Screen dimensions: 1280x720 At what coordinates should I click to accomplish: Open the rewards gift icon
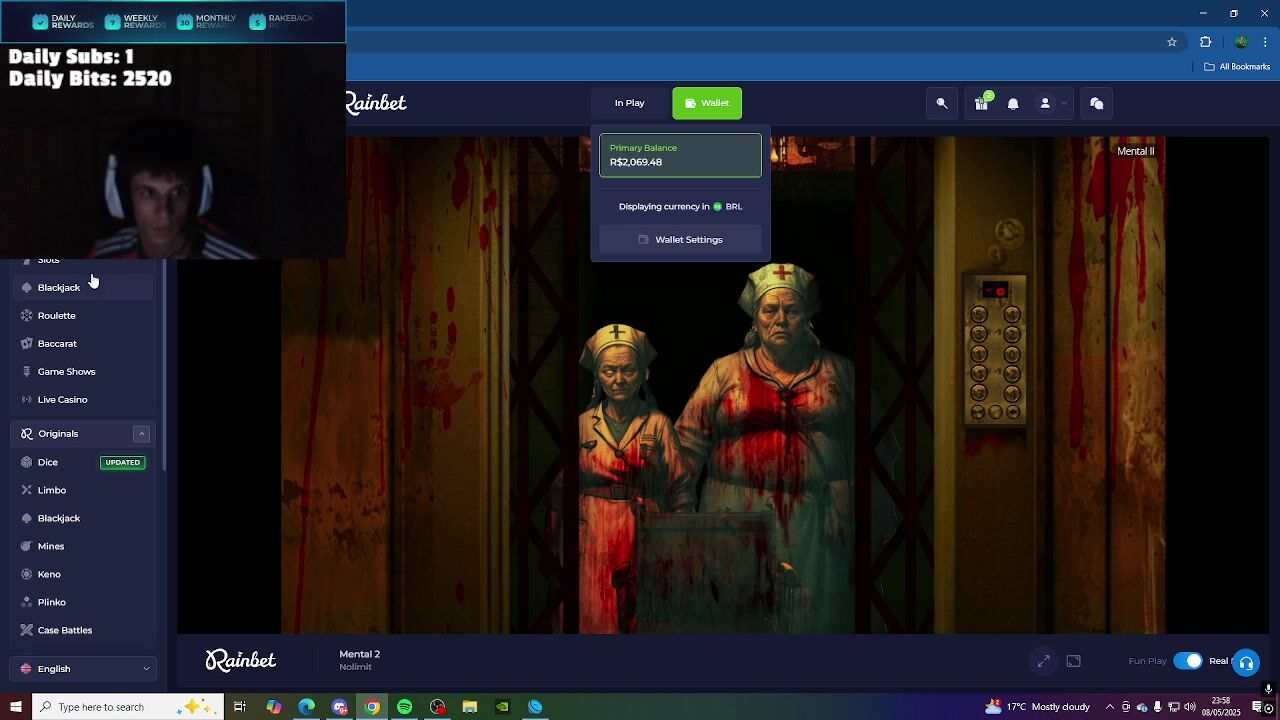click(x=982, y=103)
